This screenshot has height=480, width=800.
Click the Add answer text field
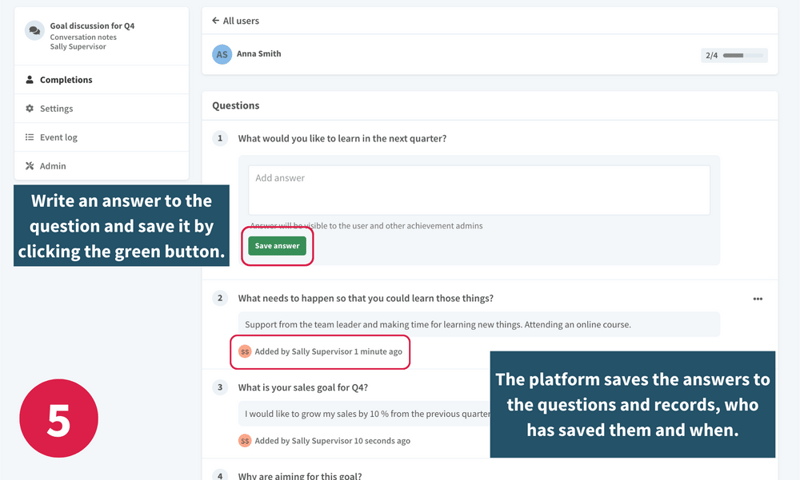[x=479, y=190]
